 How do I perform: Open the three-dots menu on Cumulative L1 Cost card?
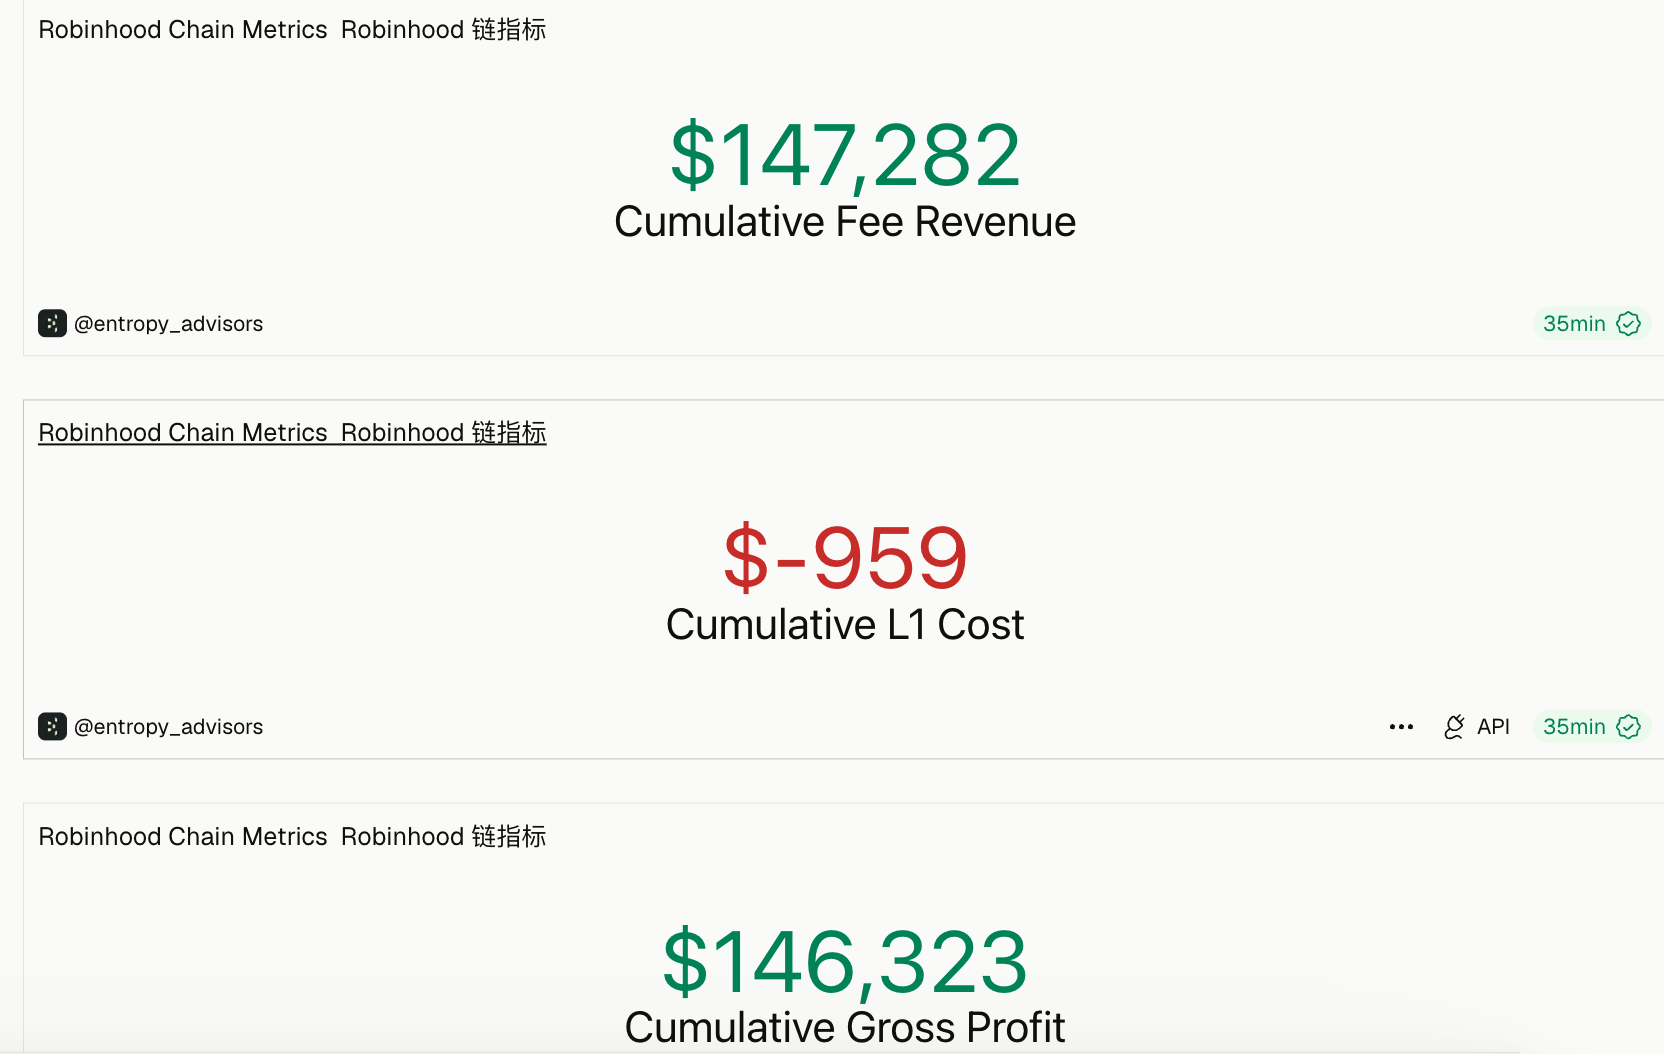tap(1401, 727)
